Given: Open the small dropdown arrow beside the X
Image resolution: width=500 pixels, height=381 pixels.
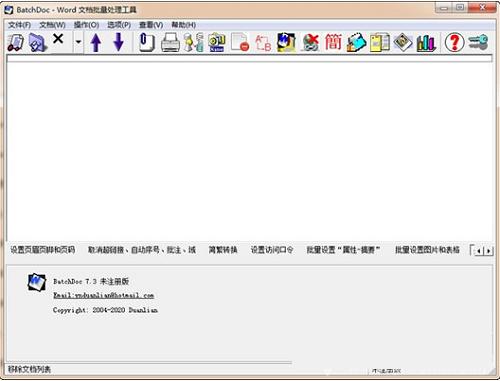Looking at the screenshot, I should coord(78,42).
